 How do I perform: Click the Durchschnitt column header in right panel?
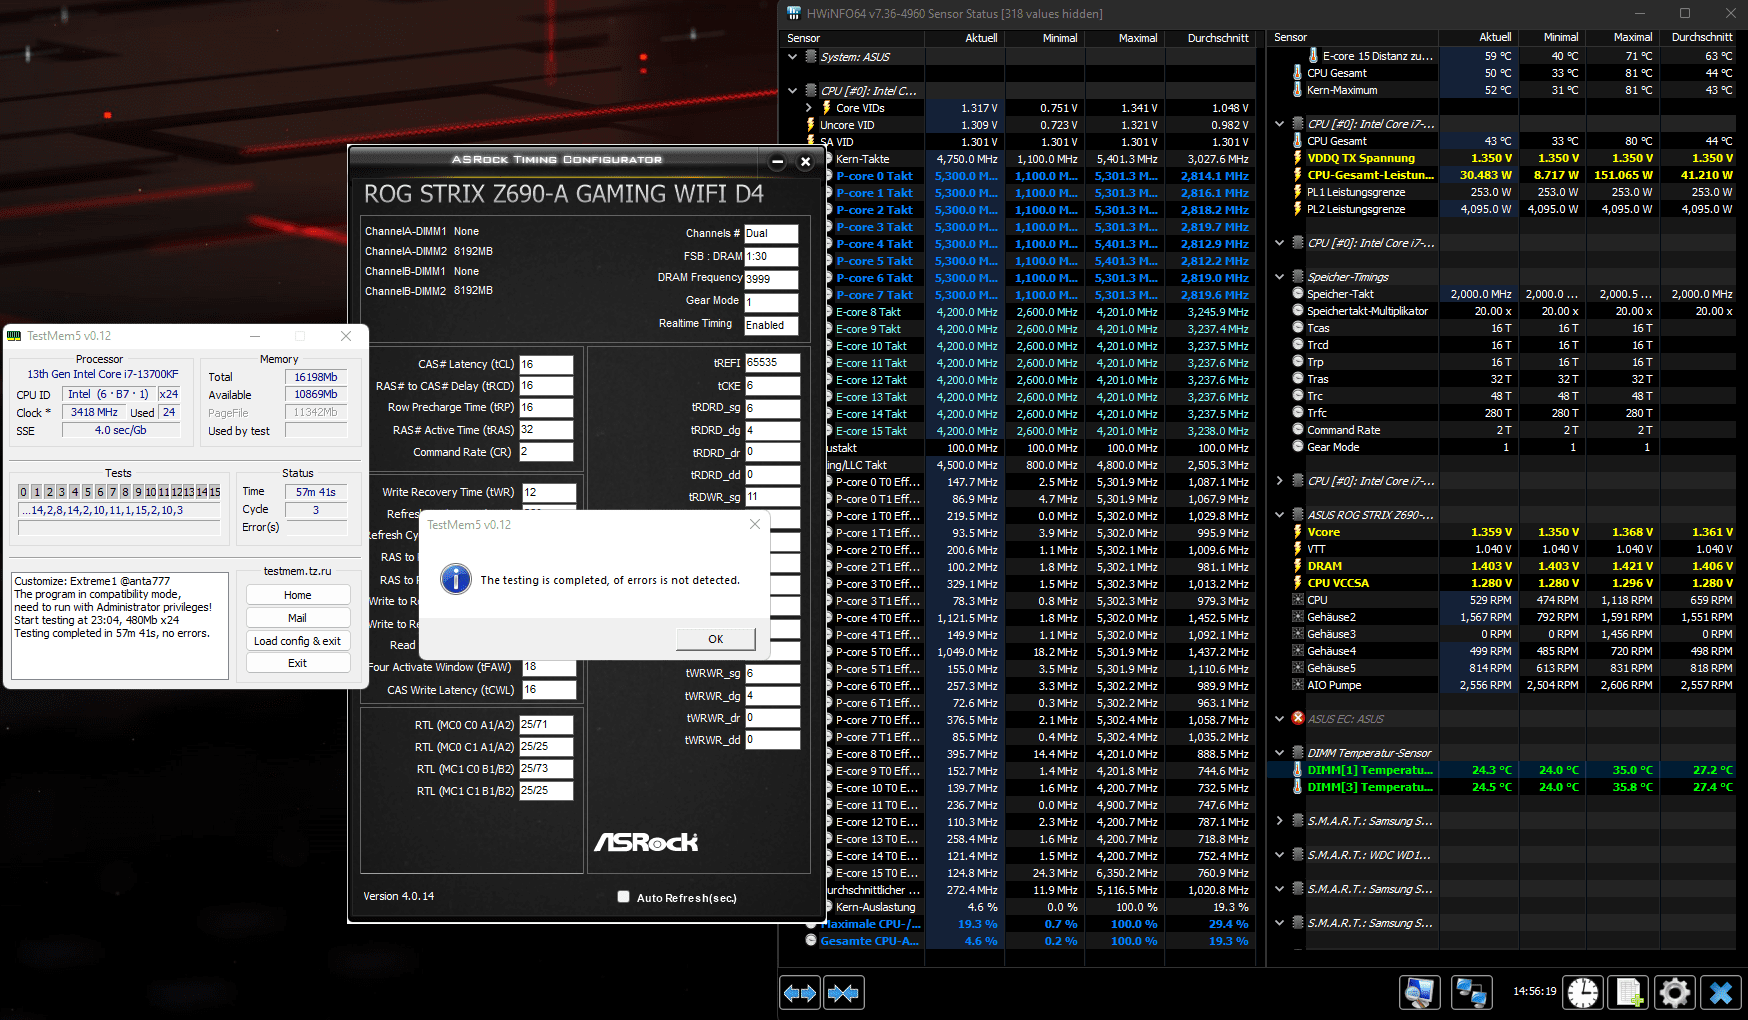pyautogui.click(x=1700, y=37)
